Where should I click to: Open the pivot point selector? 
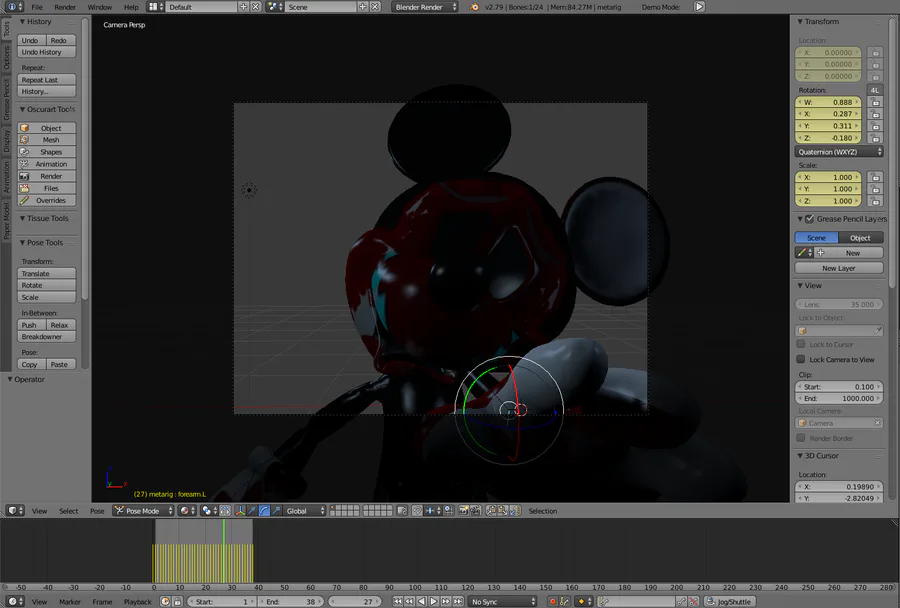pyautogui.click(x=208, y=510)
